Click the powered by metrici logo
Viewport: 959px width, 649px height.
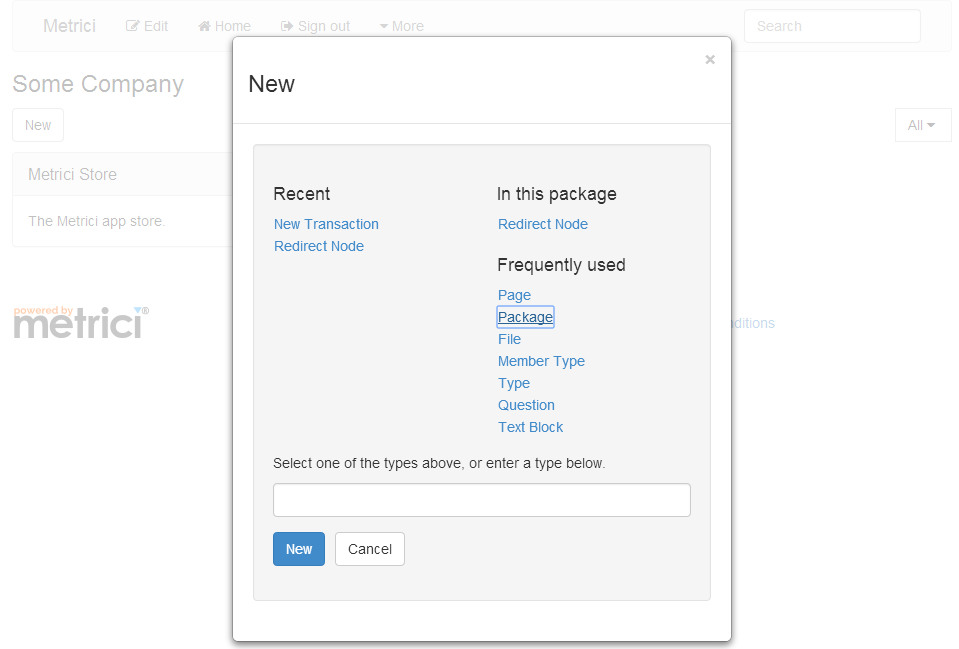(81, 322)
